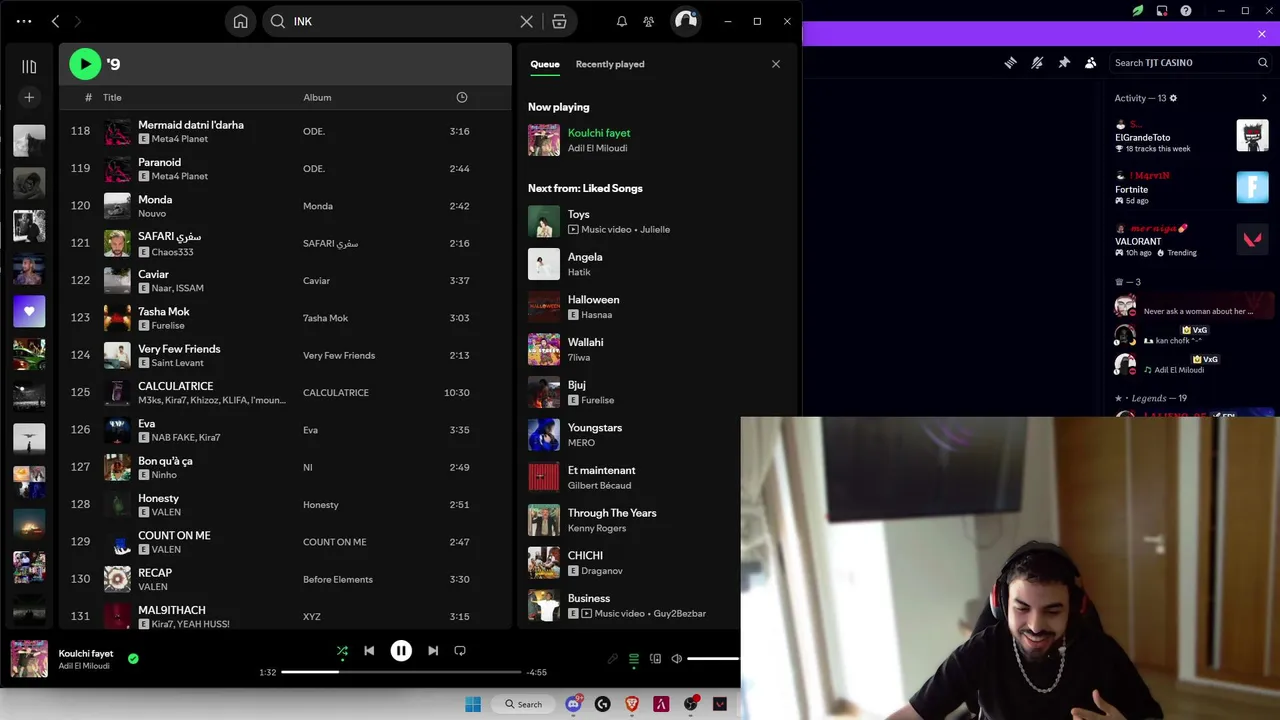Skip to previous track
The width and height of the screenshot is (1280, 720).
pos(369,650)
